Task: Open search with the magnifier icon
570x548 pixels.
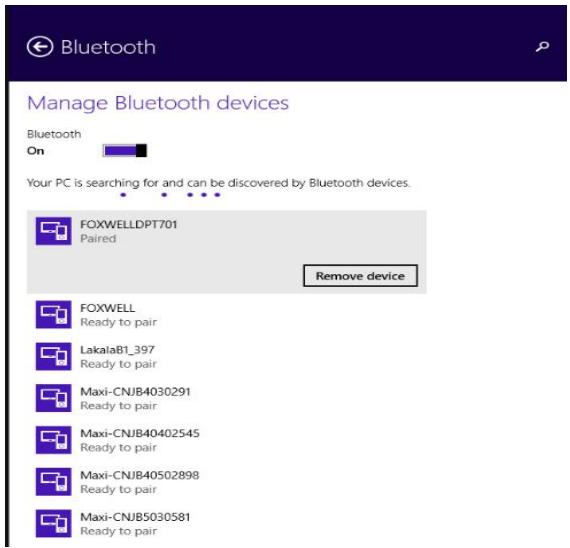Action: coord(542,47)
